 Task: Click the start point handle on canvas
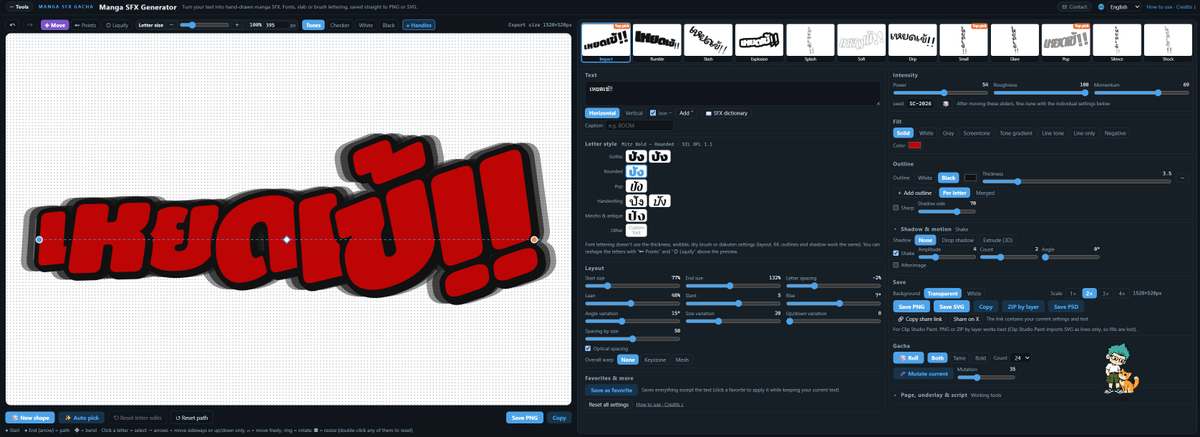tap(39, 240)
